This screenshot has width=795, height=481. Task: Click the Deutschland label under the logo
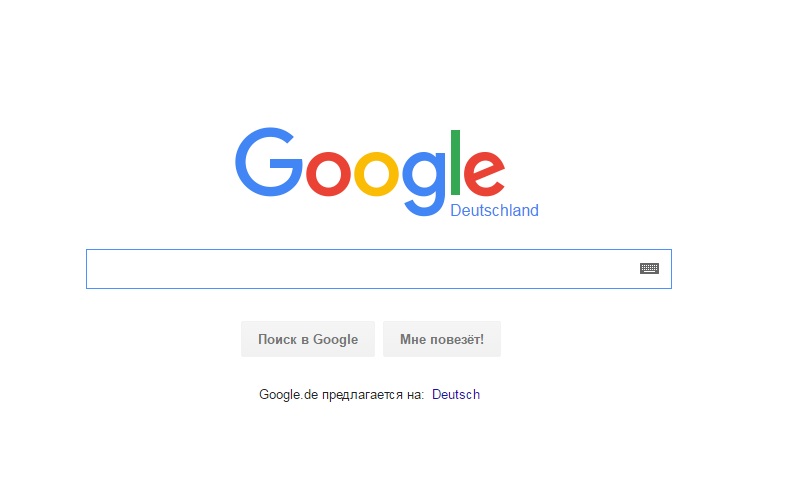point(494,210)
